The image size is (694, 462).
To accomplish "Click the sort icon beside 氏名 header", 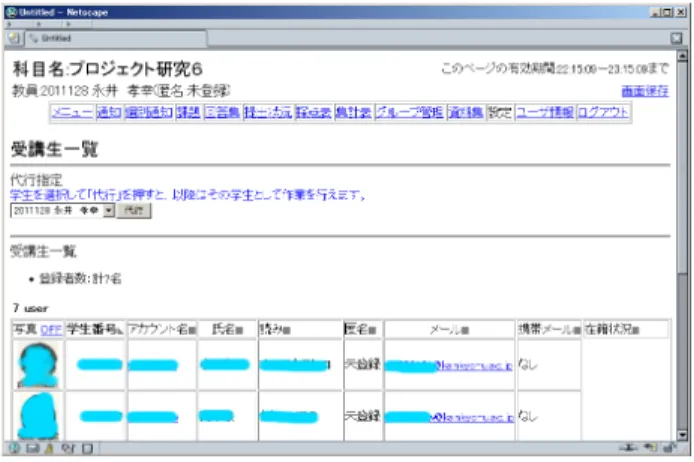I will point(239,331).
